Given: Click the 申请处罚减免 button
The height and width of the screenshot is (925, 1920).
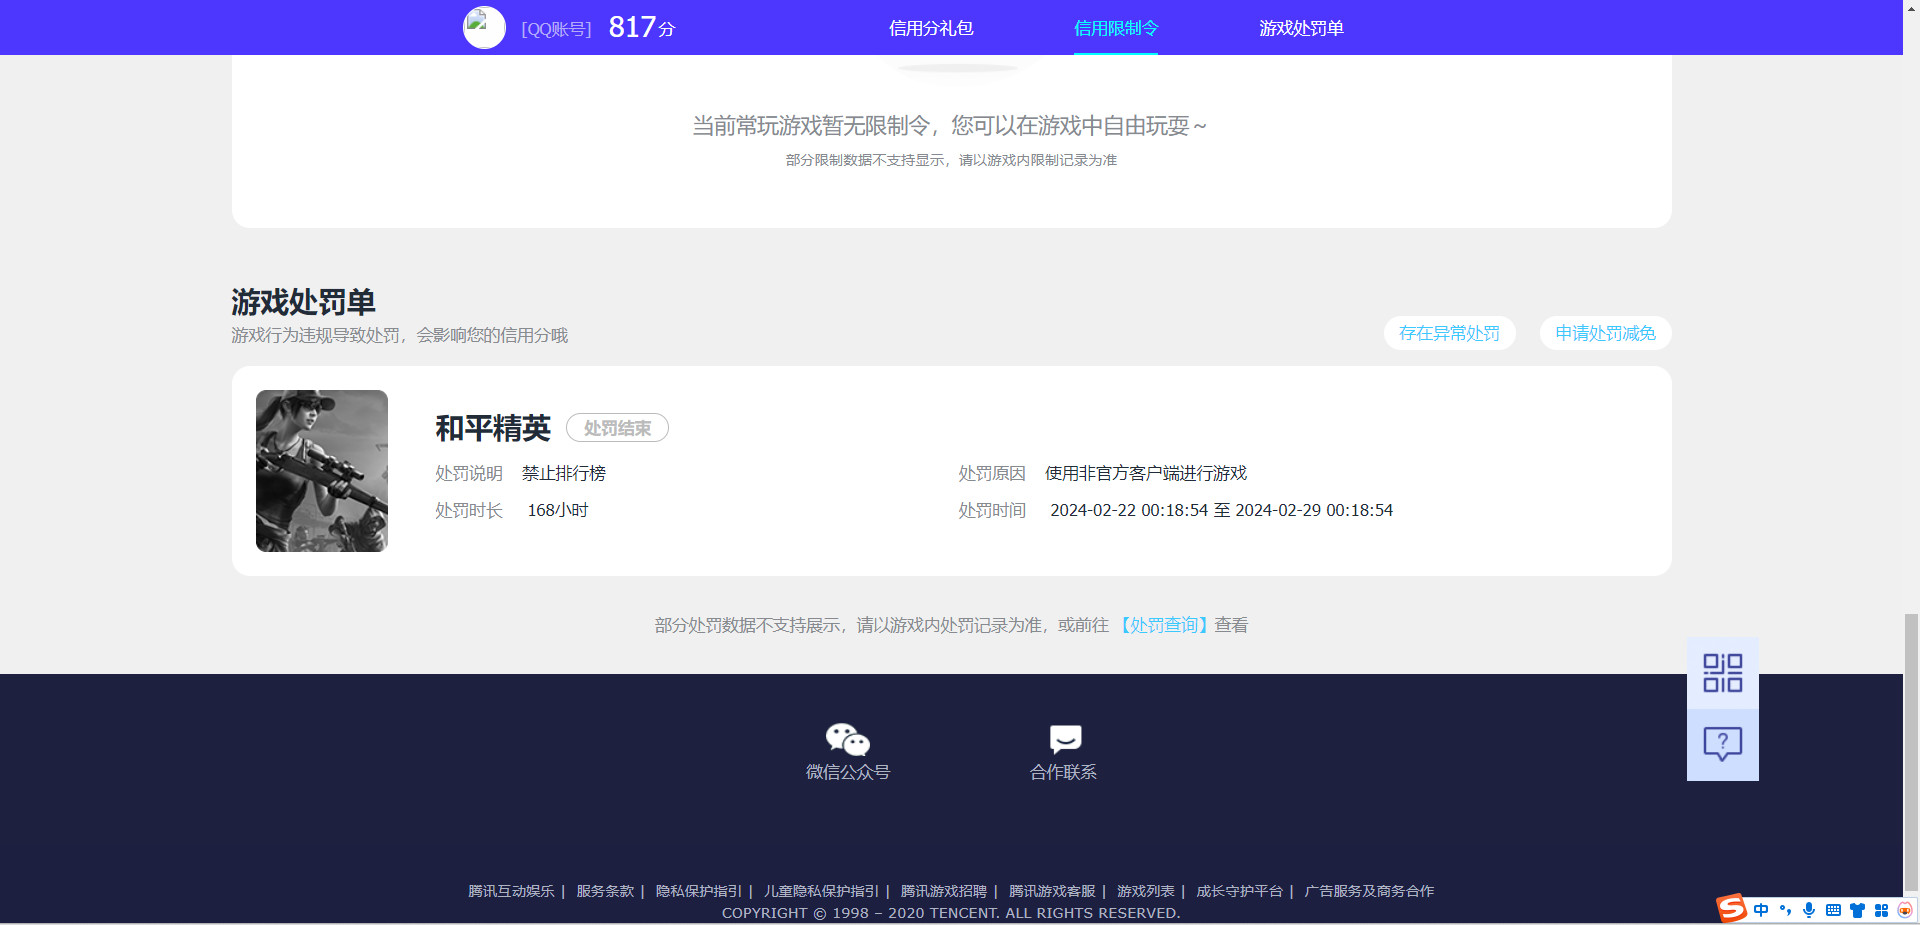Looking at the screenshot, I should 1605,333.
